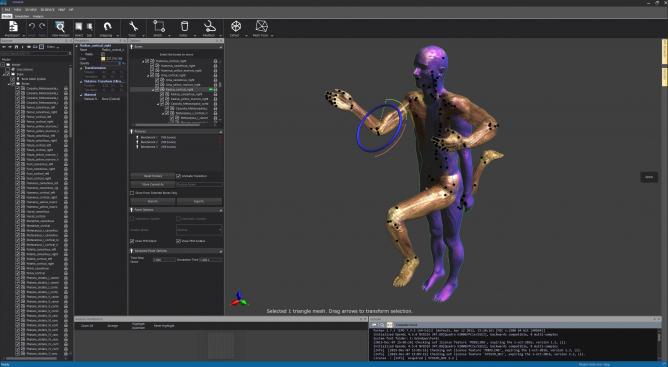Click the Select tool icon in the toolbar
The image size is (668, 367).
pos(79,27)
